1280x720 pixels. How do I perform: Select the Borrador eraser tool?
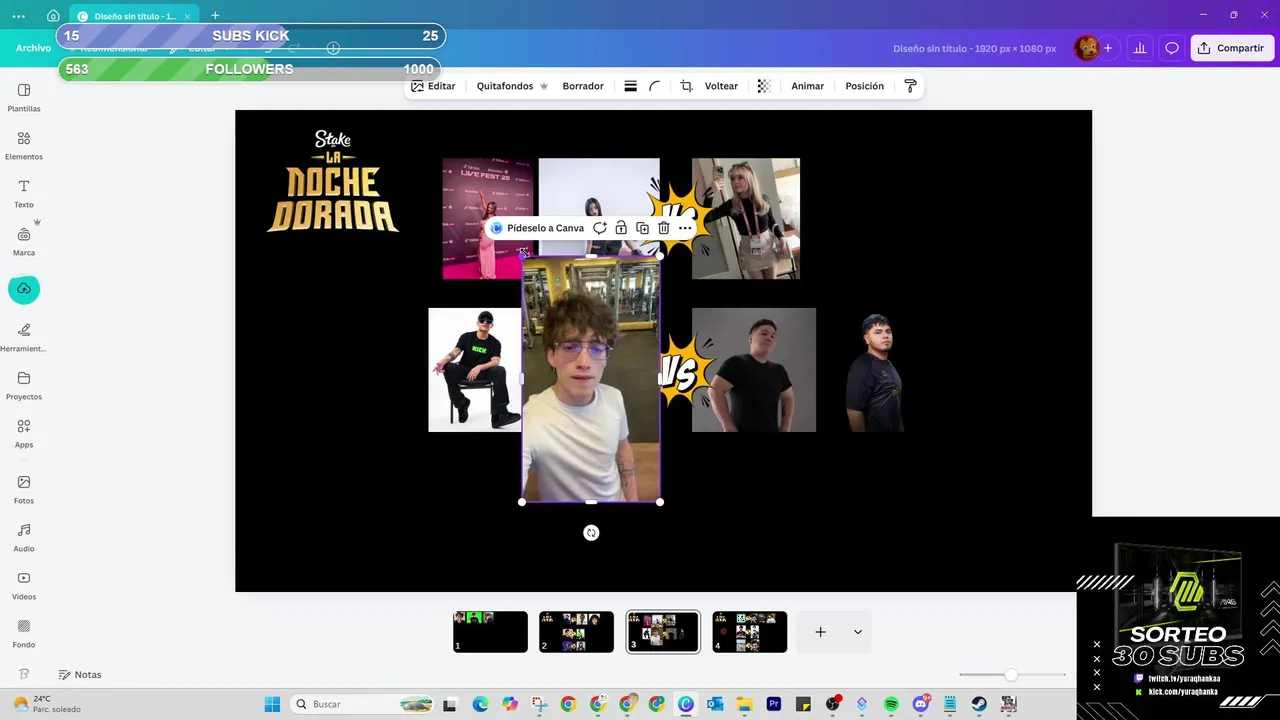583,86
